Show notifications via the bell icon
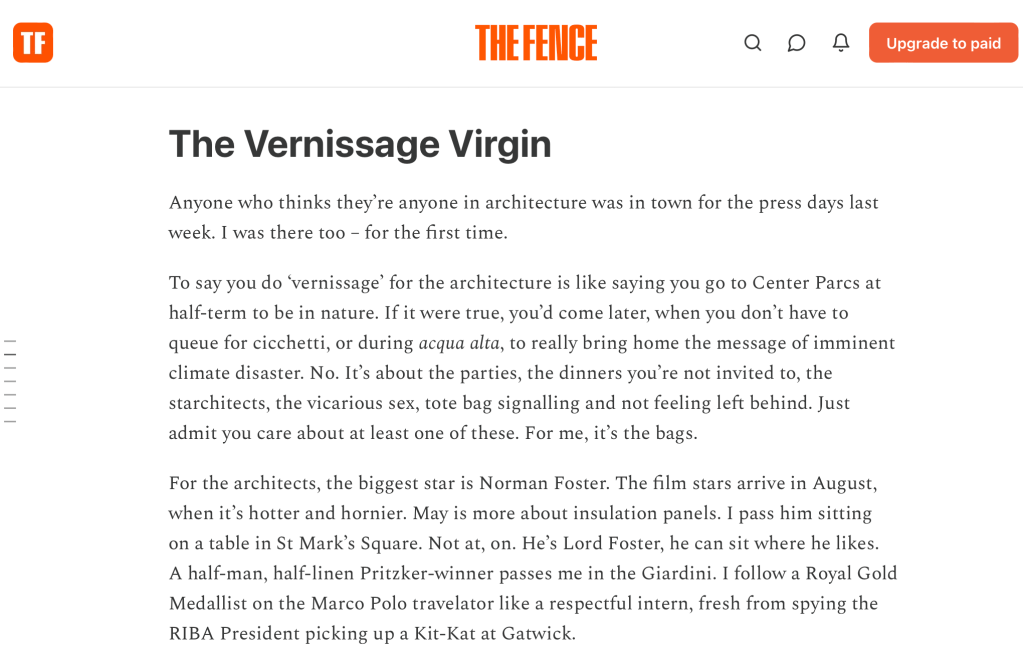The height and width of the screenshot is (666, 1023). pos(841,43)
